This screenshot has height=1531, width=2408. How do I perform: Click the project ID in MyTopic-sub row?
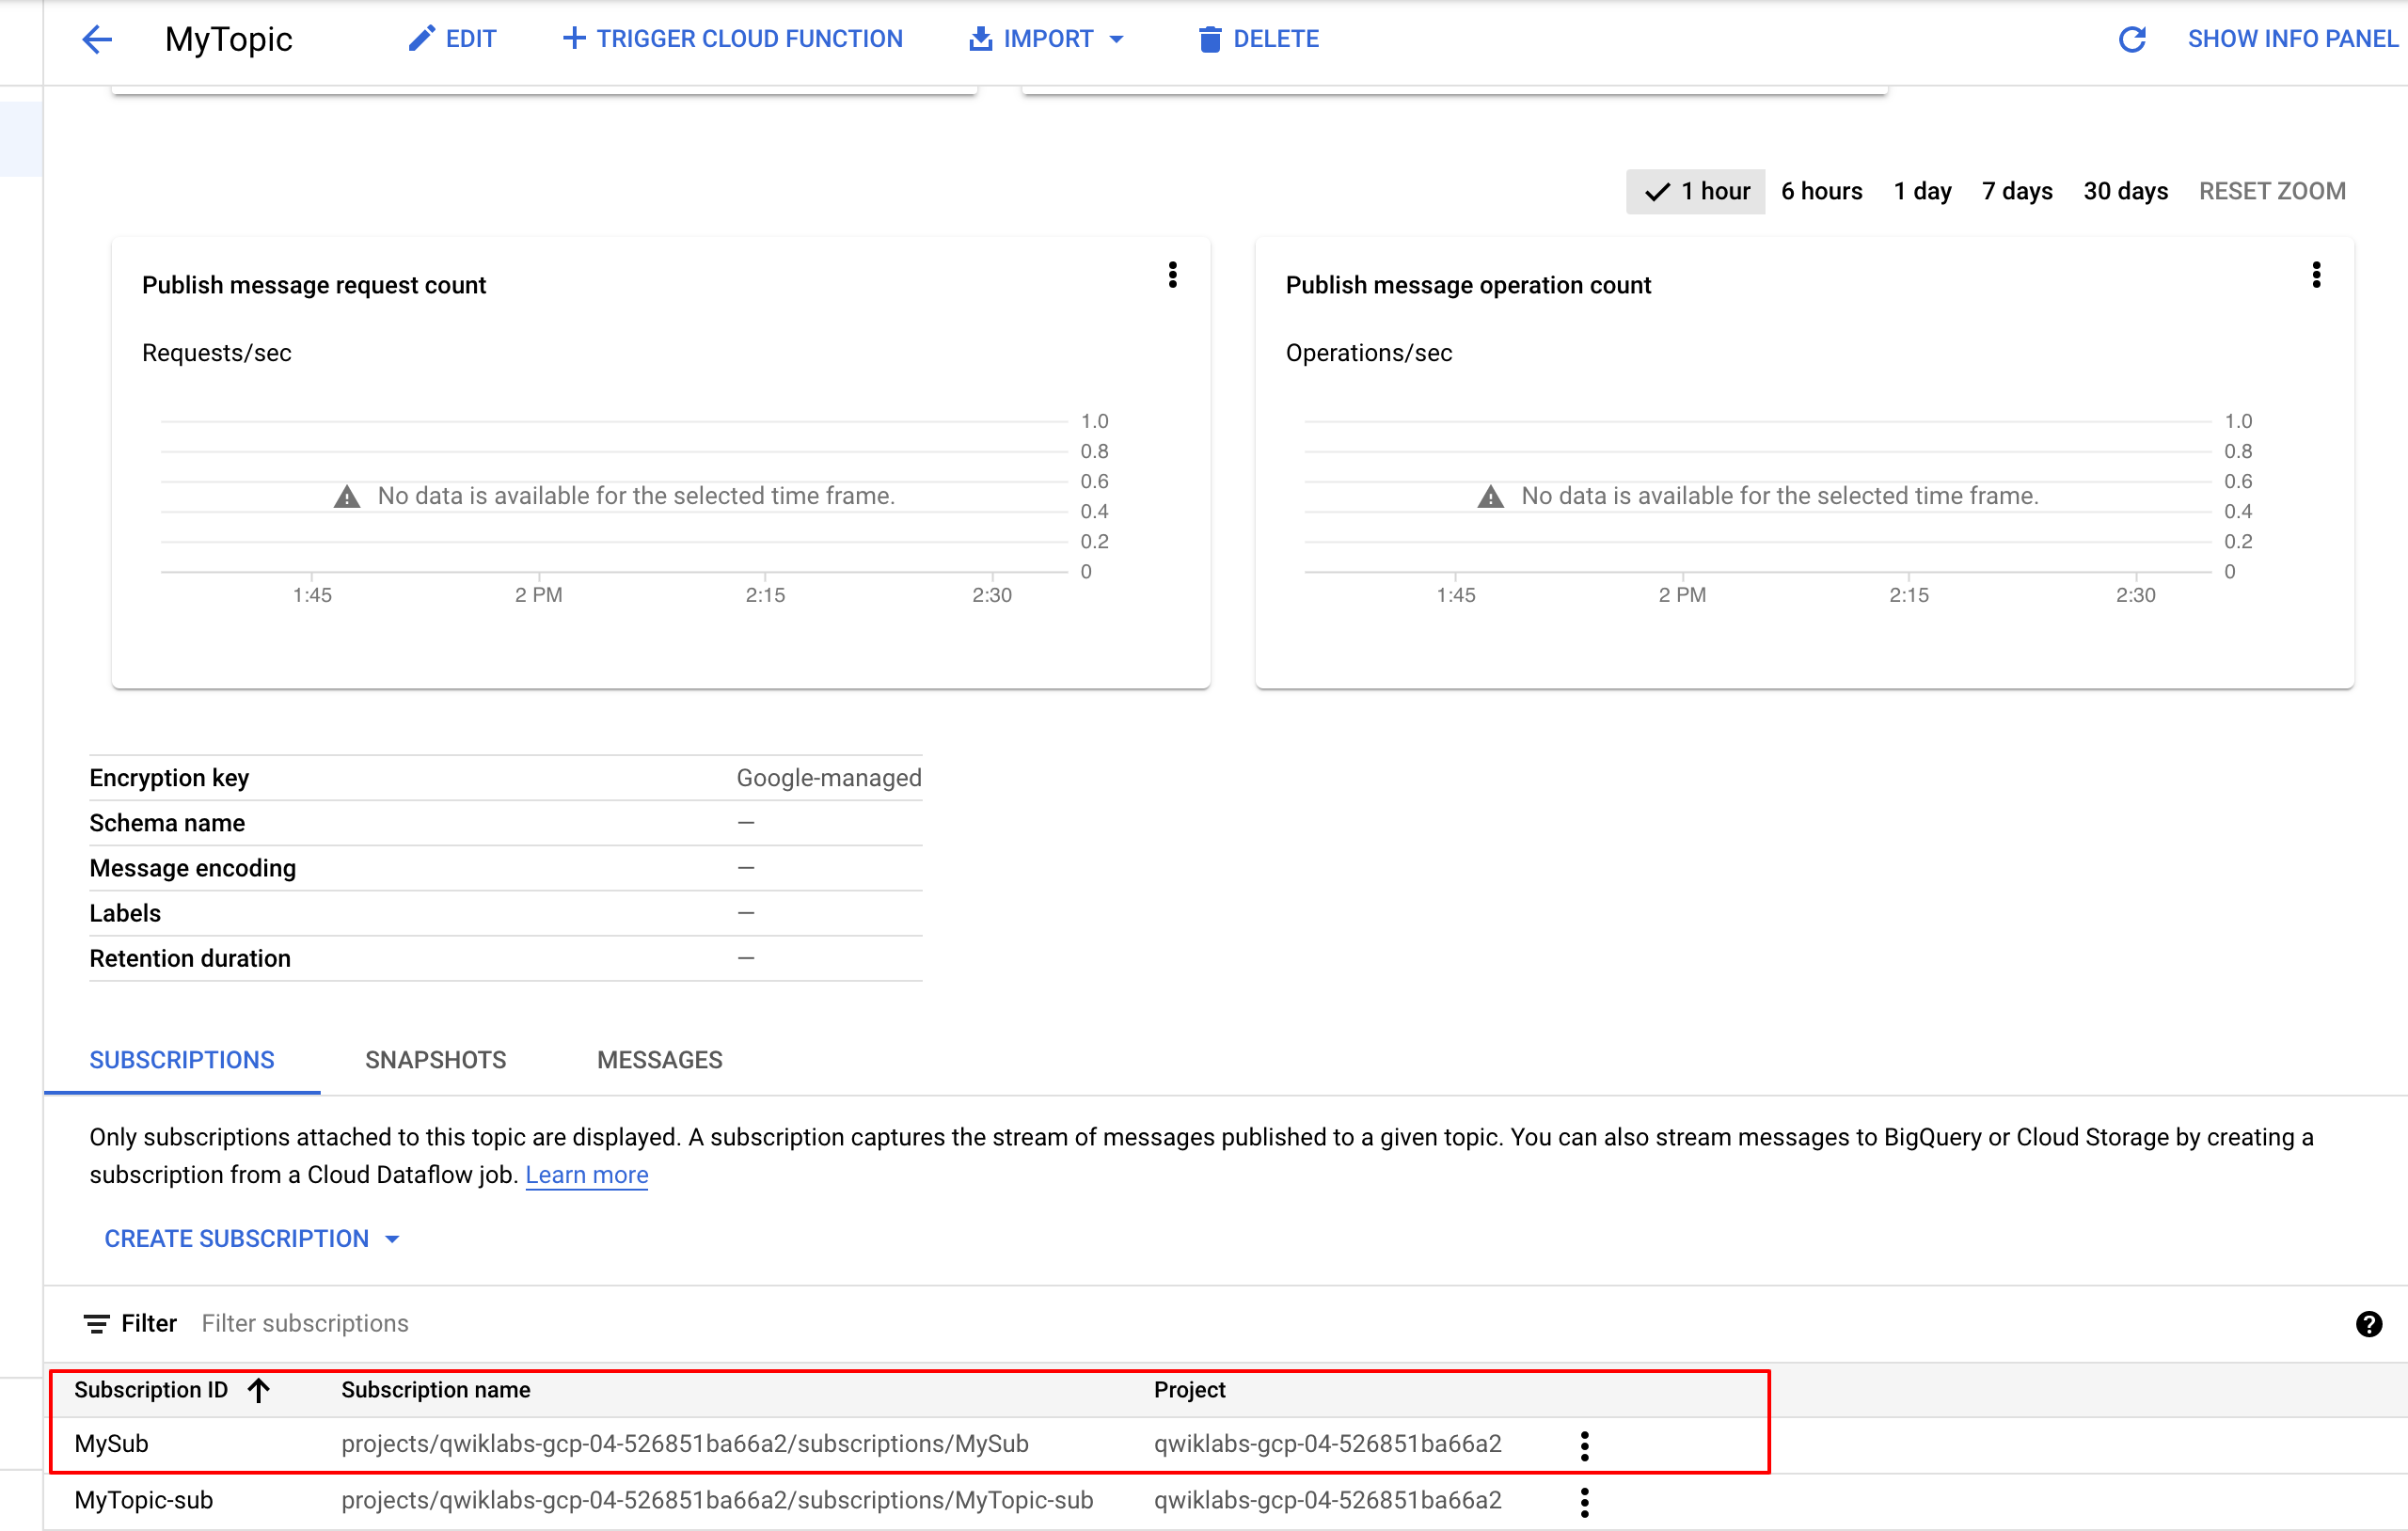click(1327, 1500)
